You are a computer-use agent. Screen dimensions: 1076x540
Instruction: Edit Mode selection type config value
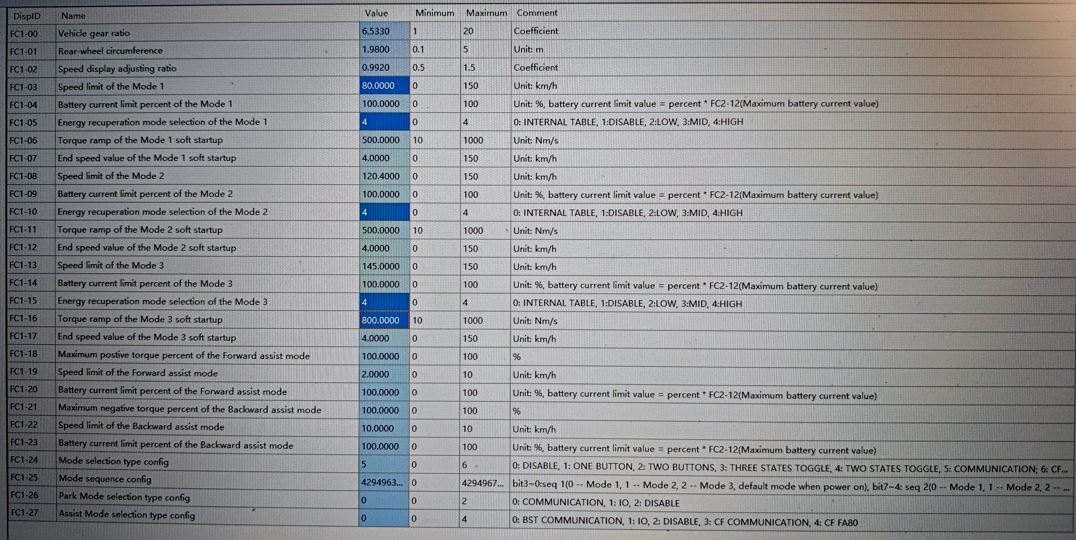pyautogui.click(x=384, y=464)
